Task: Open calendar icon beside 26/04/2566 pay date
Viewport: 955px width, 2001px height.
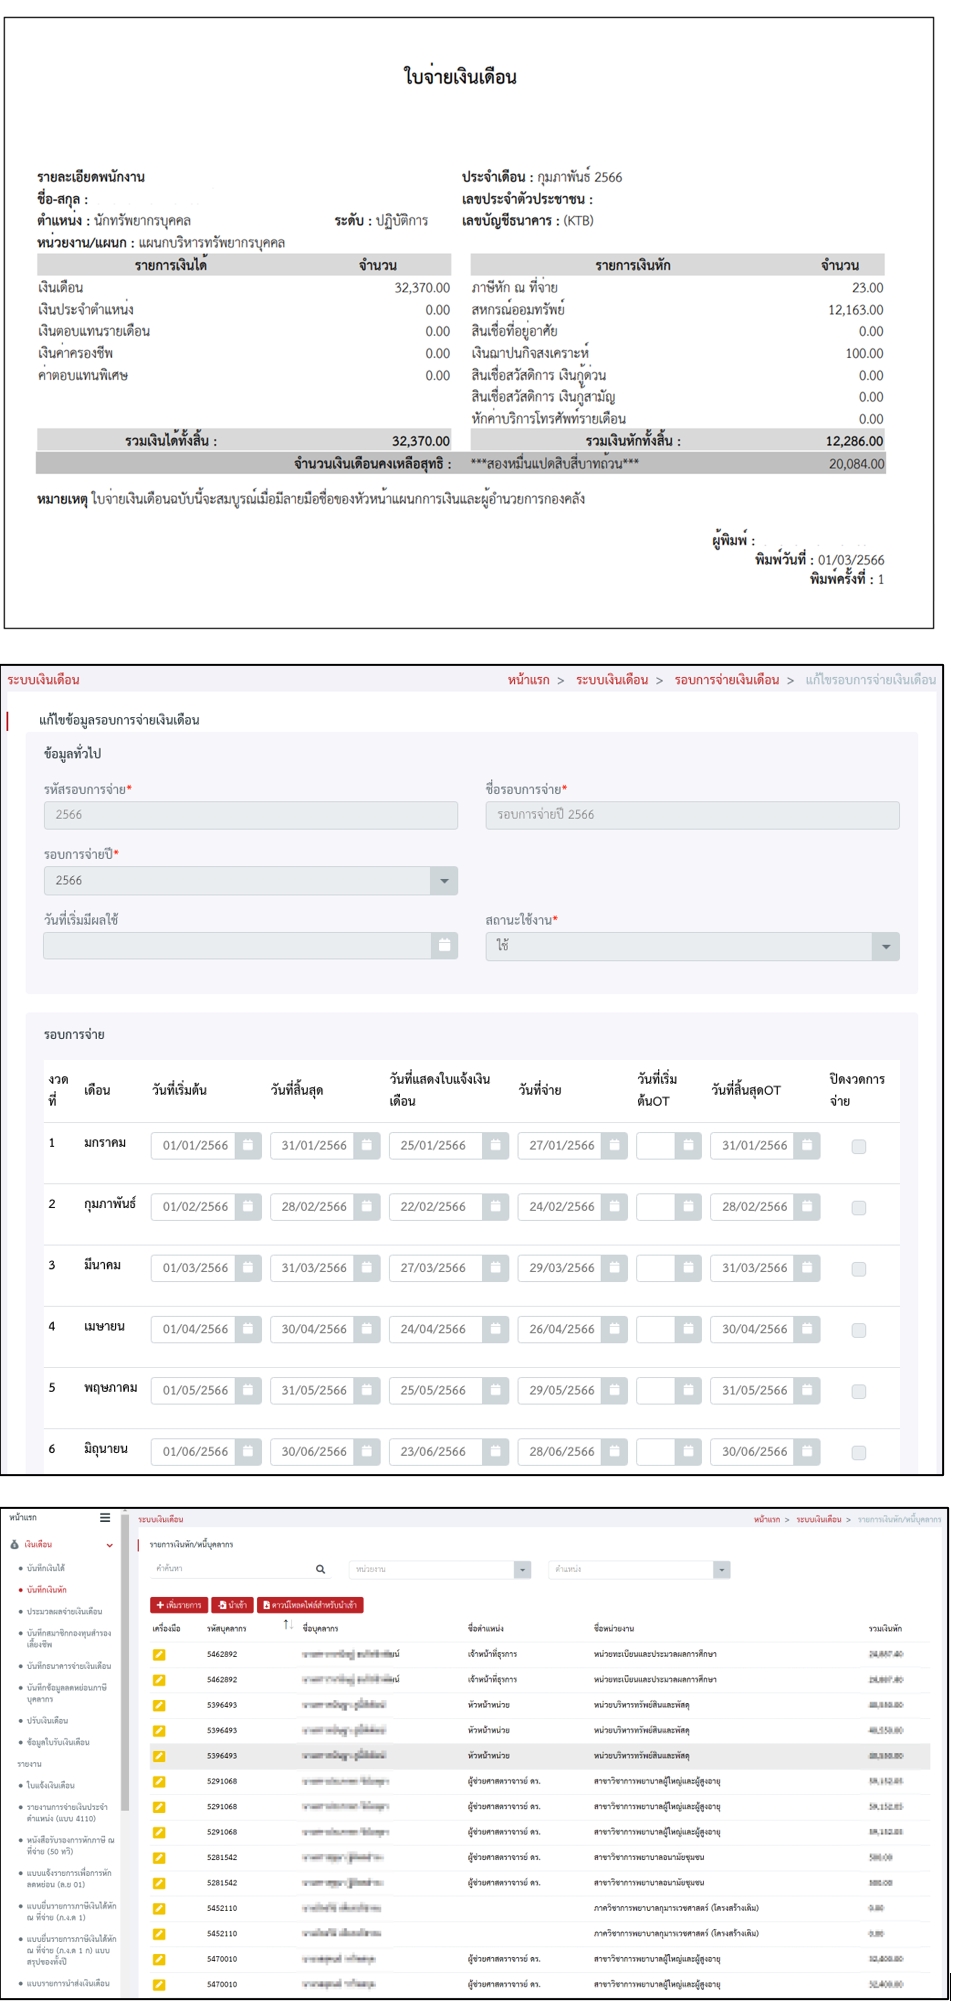Action: click(x=615, y=1329)
